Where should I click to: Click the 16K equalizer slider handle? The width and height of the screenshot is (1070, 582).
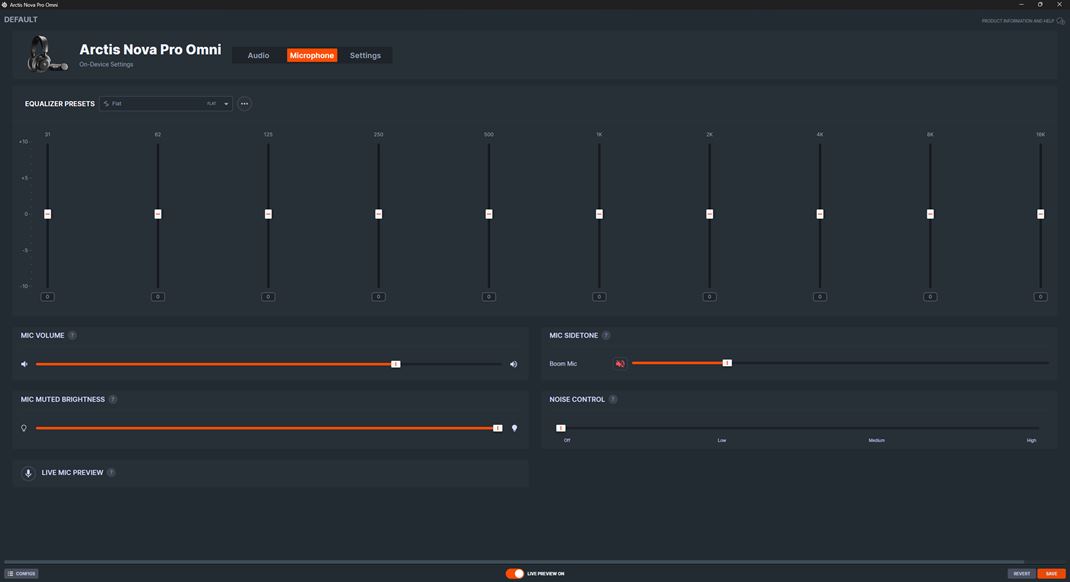point(1040,214)
